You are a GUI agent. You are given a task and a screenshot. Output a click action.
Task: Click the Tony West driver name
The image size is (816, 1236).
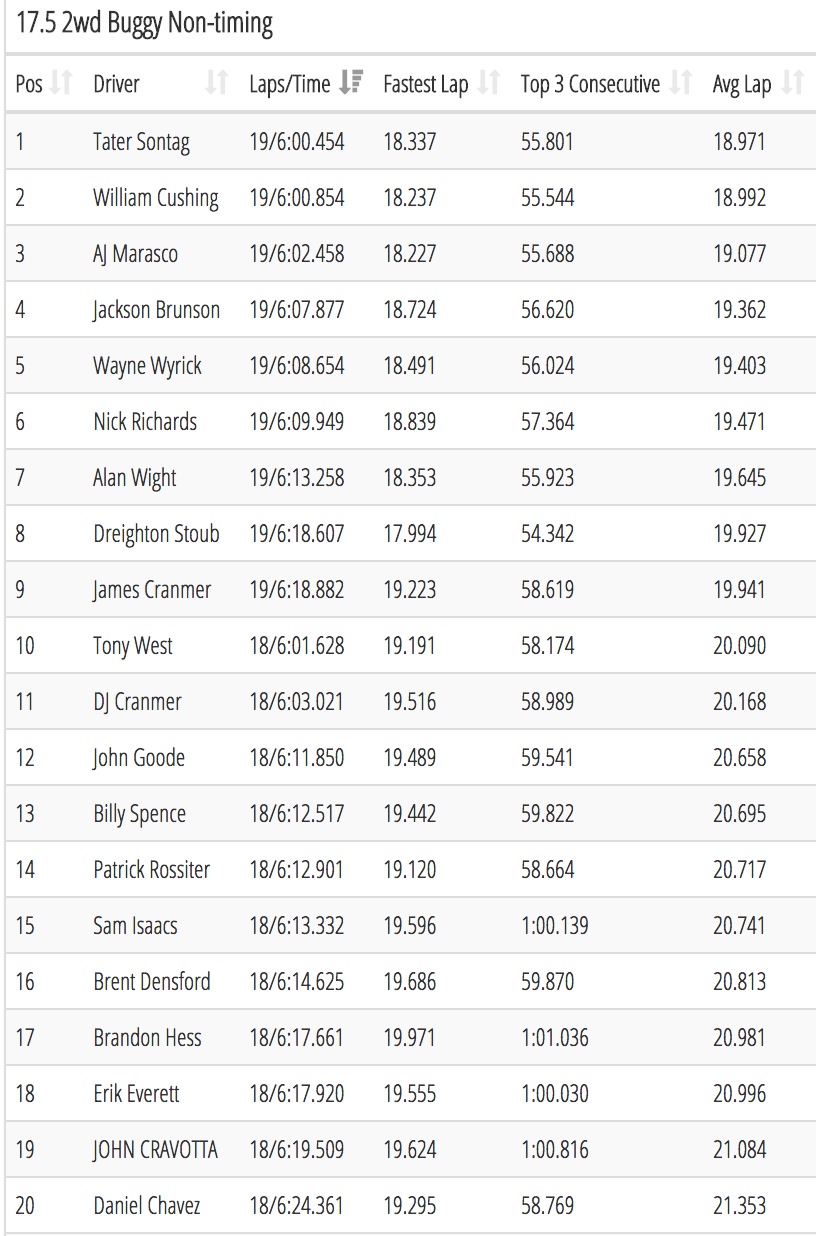pos(133,646)
